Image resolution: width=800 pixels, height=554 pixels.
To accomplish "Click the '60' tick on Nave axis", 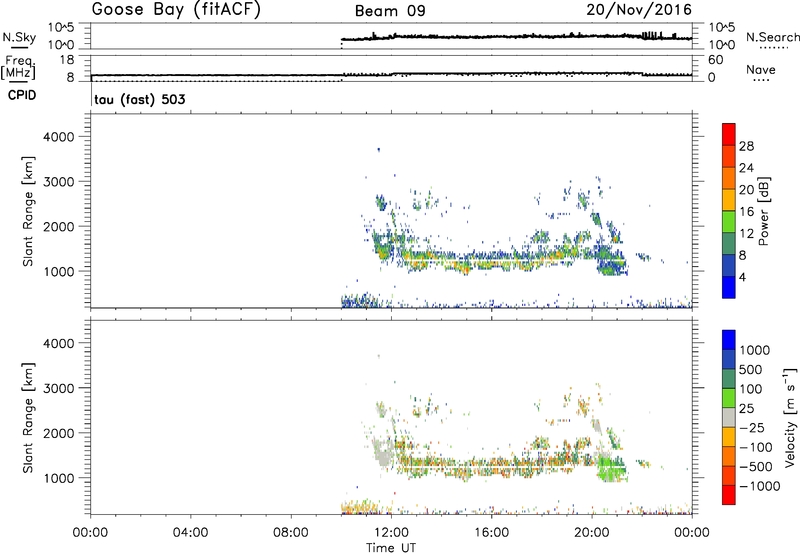I will [715, 60].
